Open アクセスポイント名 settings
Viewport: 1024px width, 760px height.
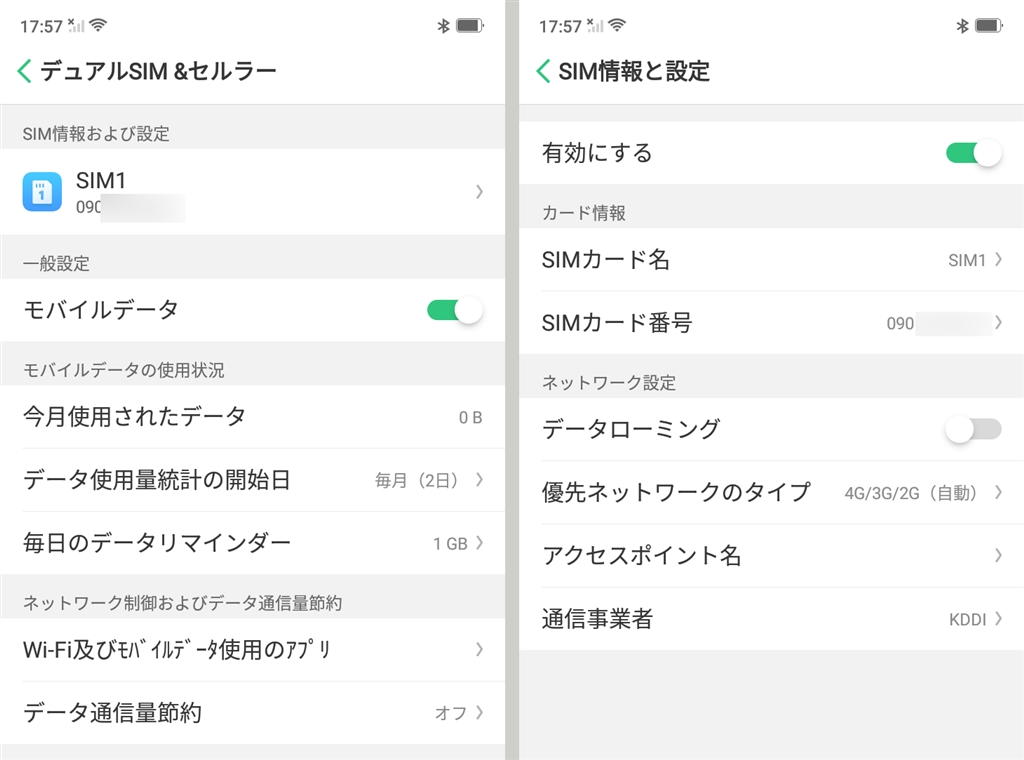tap(771, 555)
